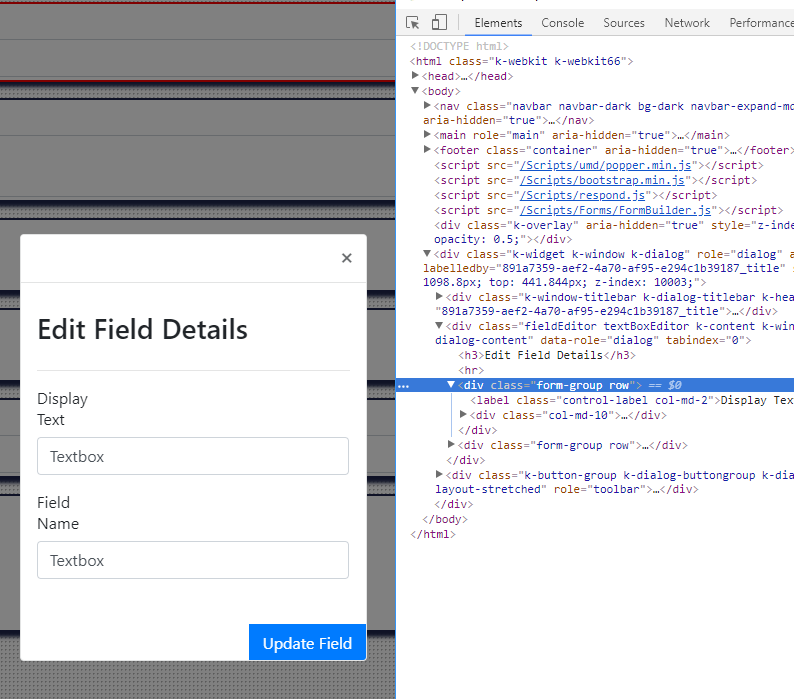Expand the k-window-titlebar div
Screen dimensions: 794x699
click(439, 296)
